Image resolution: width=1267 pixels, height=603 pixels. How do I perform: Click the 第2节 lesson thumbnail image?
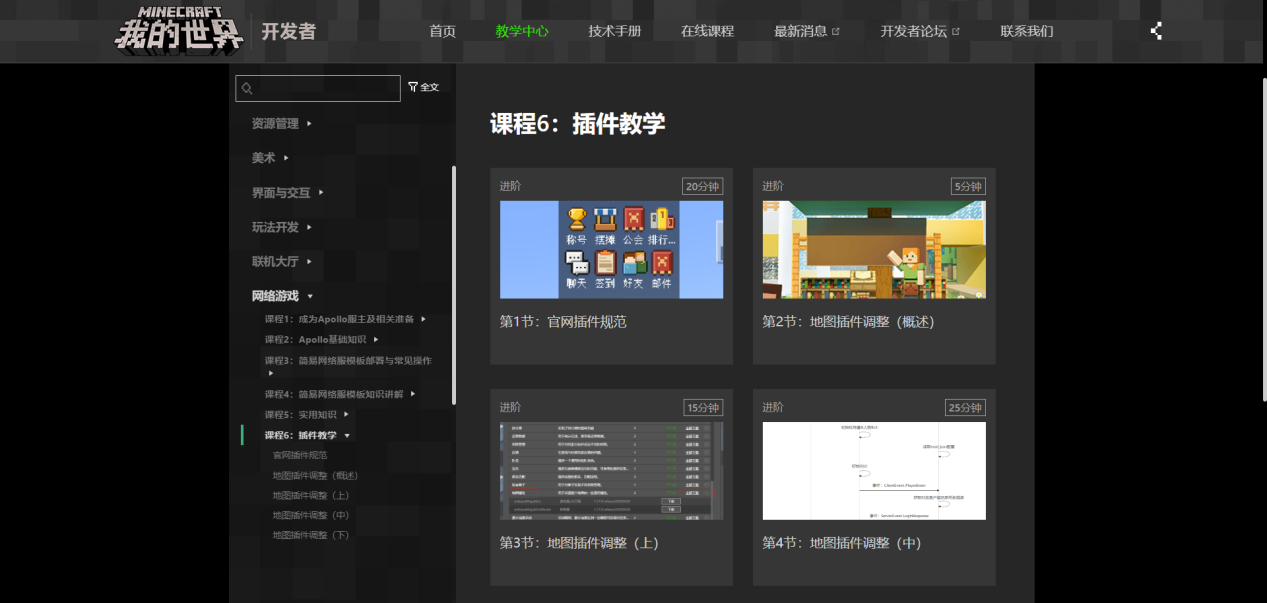874,249
